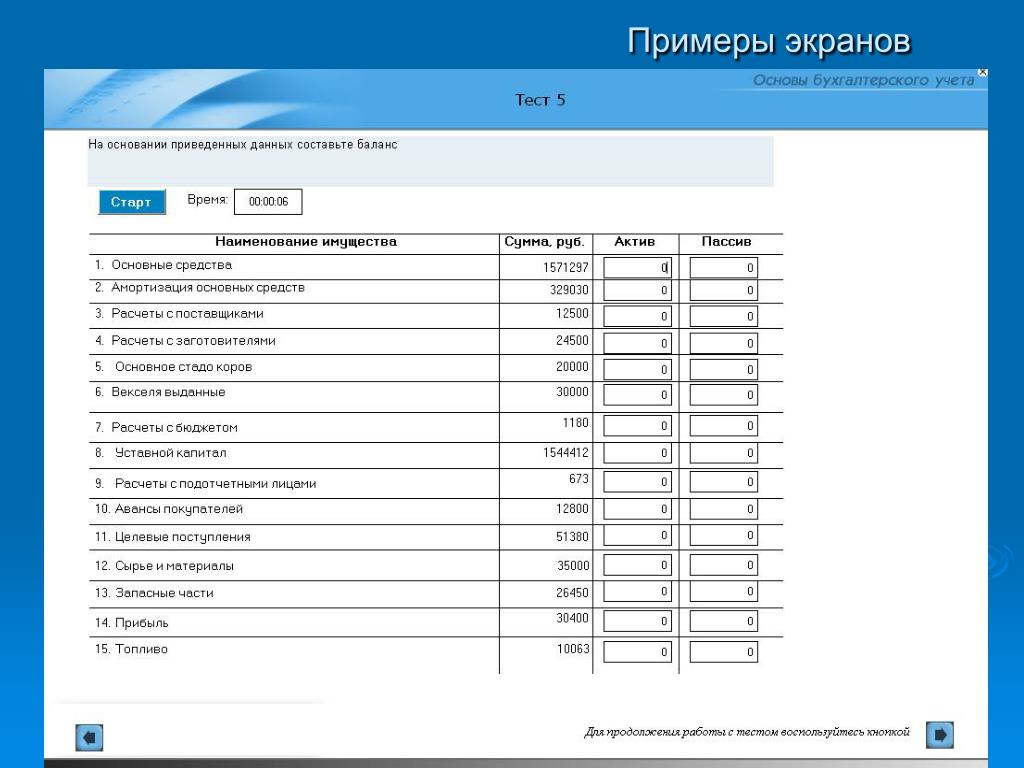Click the Старт button
The height and width of the screenshot is (768, 1024).
pos(131,202)
